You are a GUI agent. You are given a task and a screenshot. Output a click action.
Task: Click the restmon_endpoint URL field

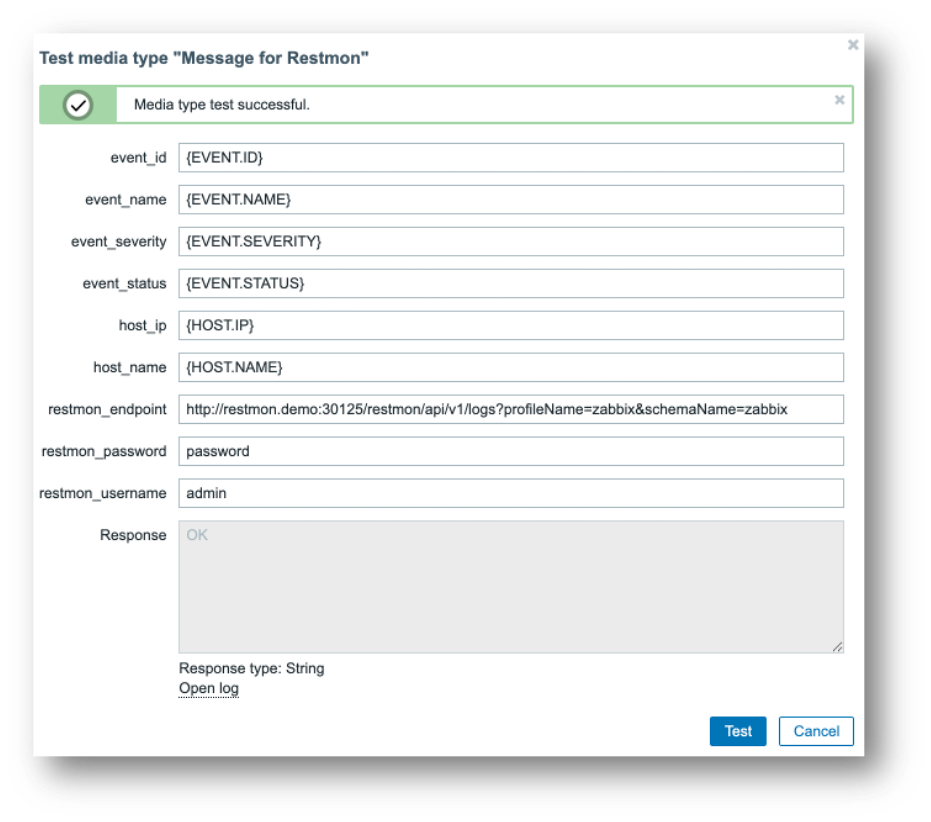(510, 410)
